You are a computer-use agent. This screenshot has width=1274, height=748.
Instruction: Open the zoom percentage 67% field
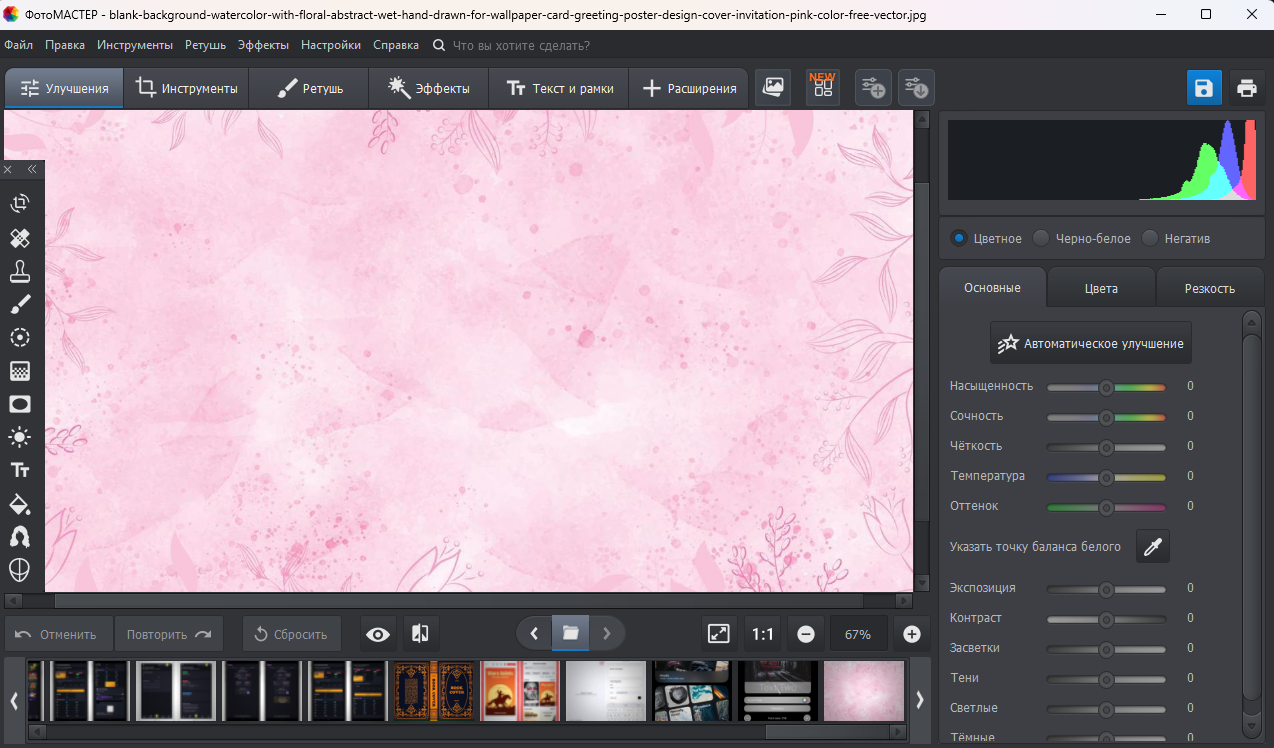click(858, 634)
